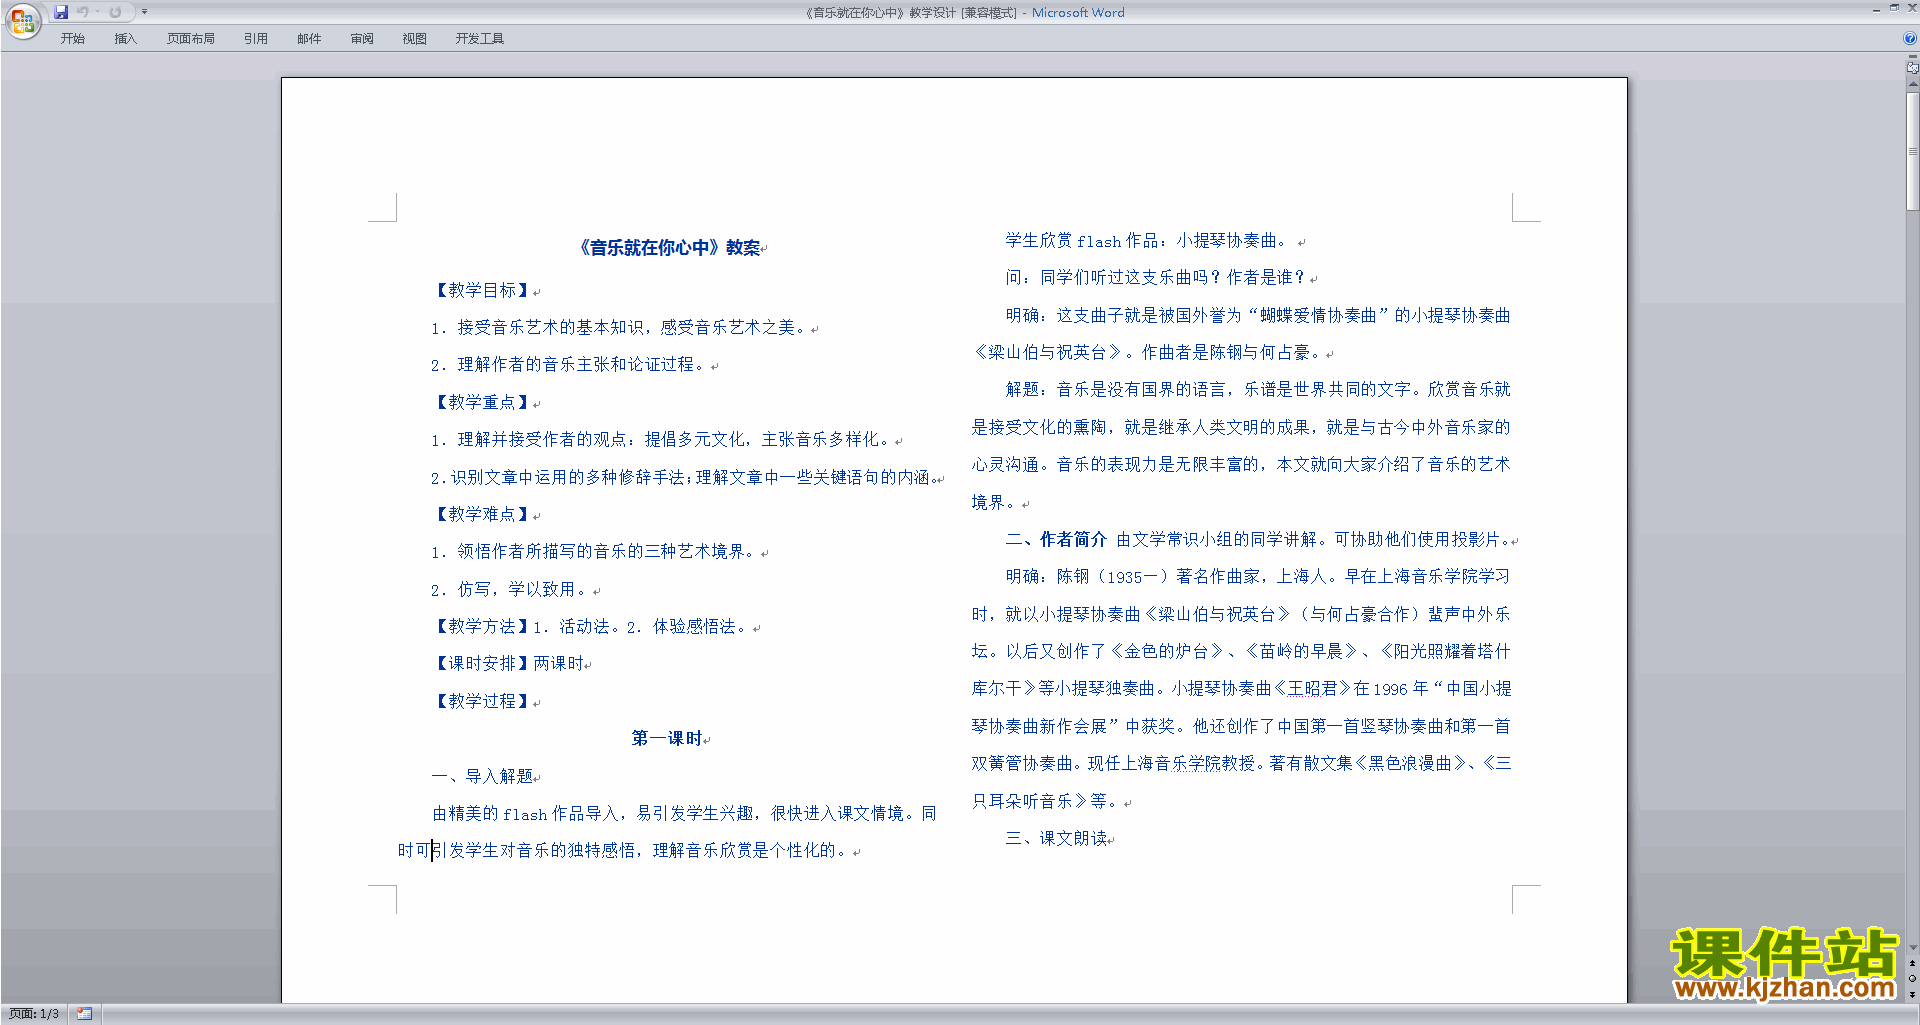The image size is (1920, 1025).
Task: Open the 开始 ribbon tab
Action: (72, 38)
